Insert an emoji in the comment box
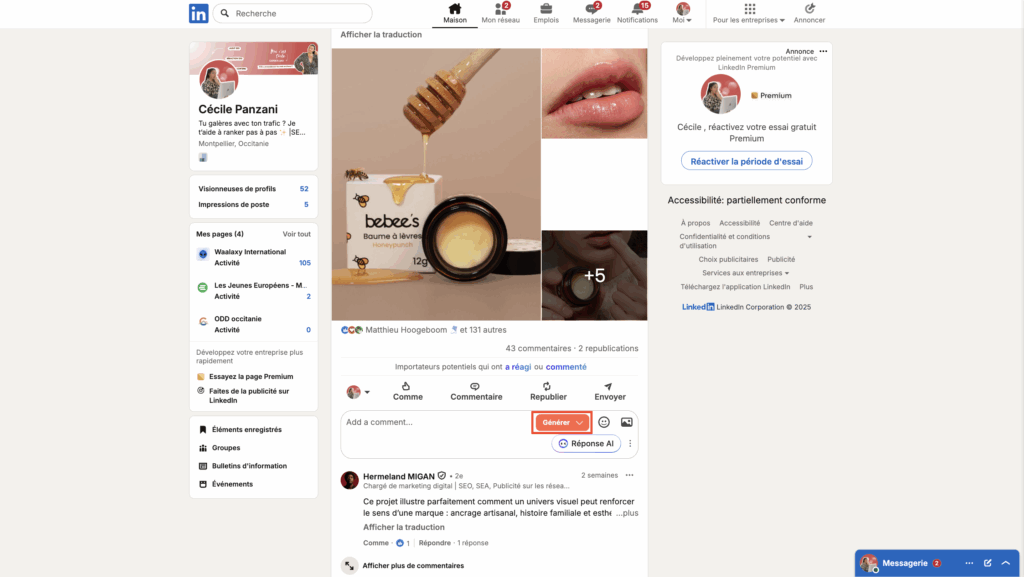The width and height of the screenshot is (1024, 577). tap(603, 422)
